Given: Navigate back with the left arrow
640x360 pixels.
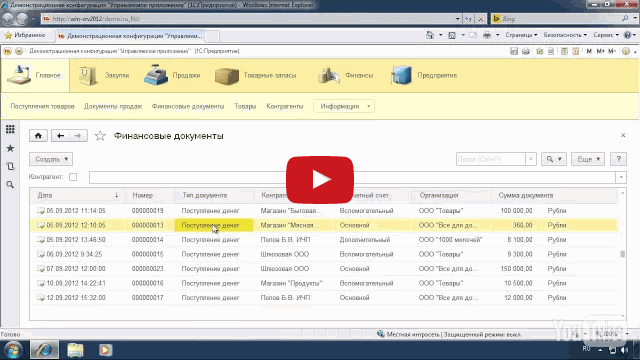Looking at the screenshot, I should 60,136.
